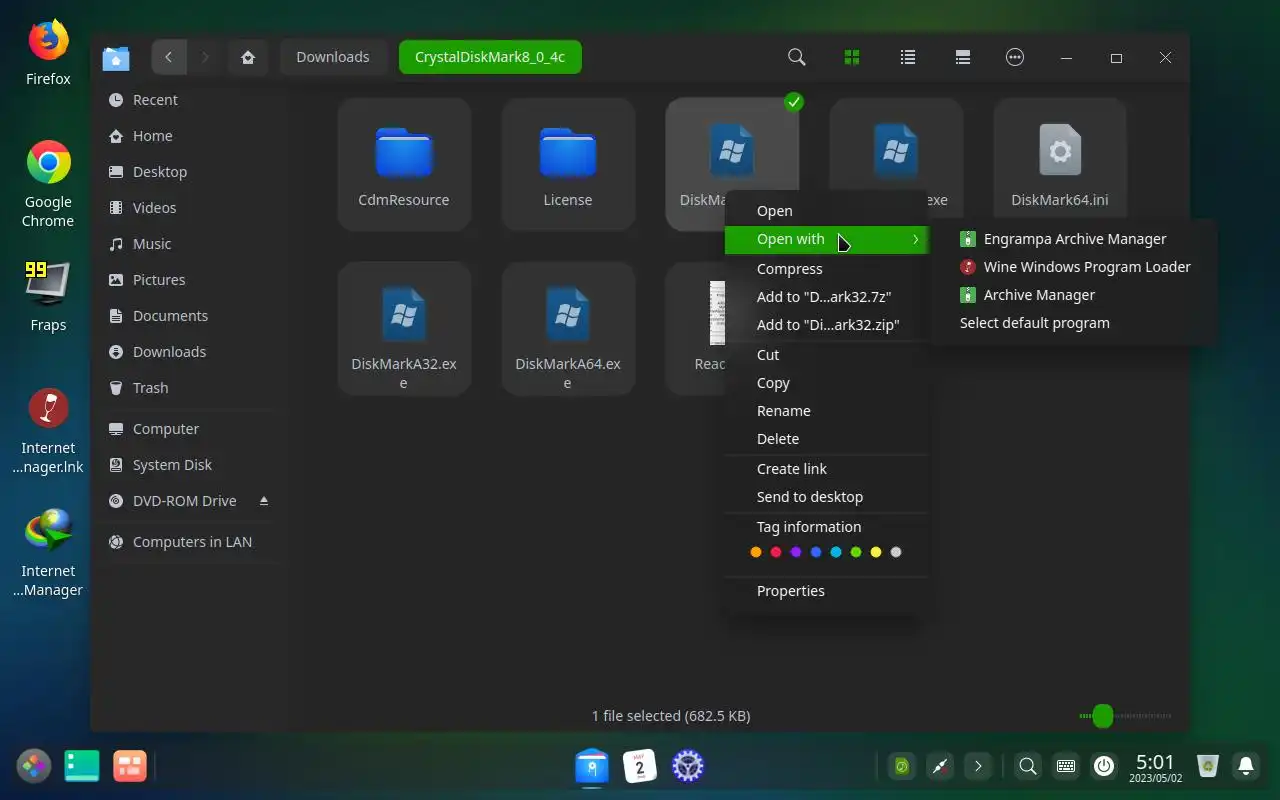
Task: Eject the DVD-ROM Drive
Action: pos(264,500)
